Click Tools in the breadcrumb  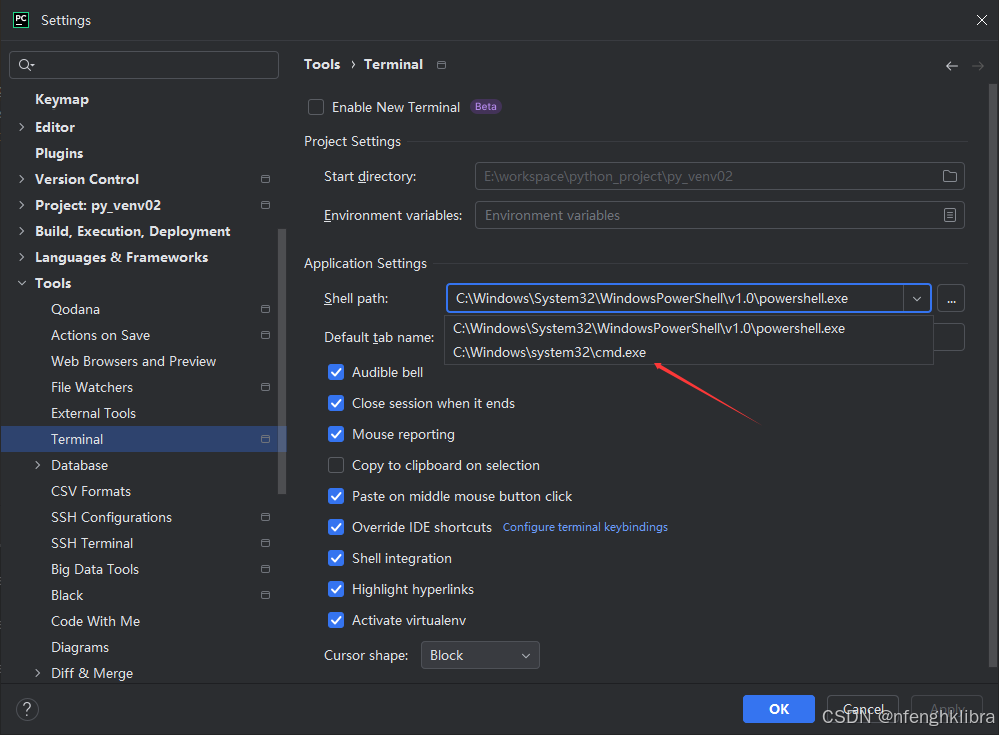(322, 64)
